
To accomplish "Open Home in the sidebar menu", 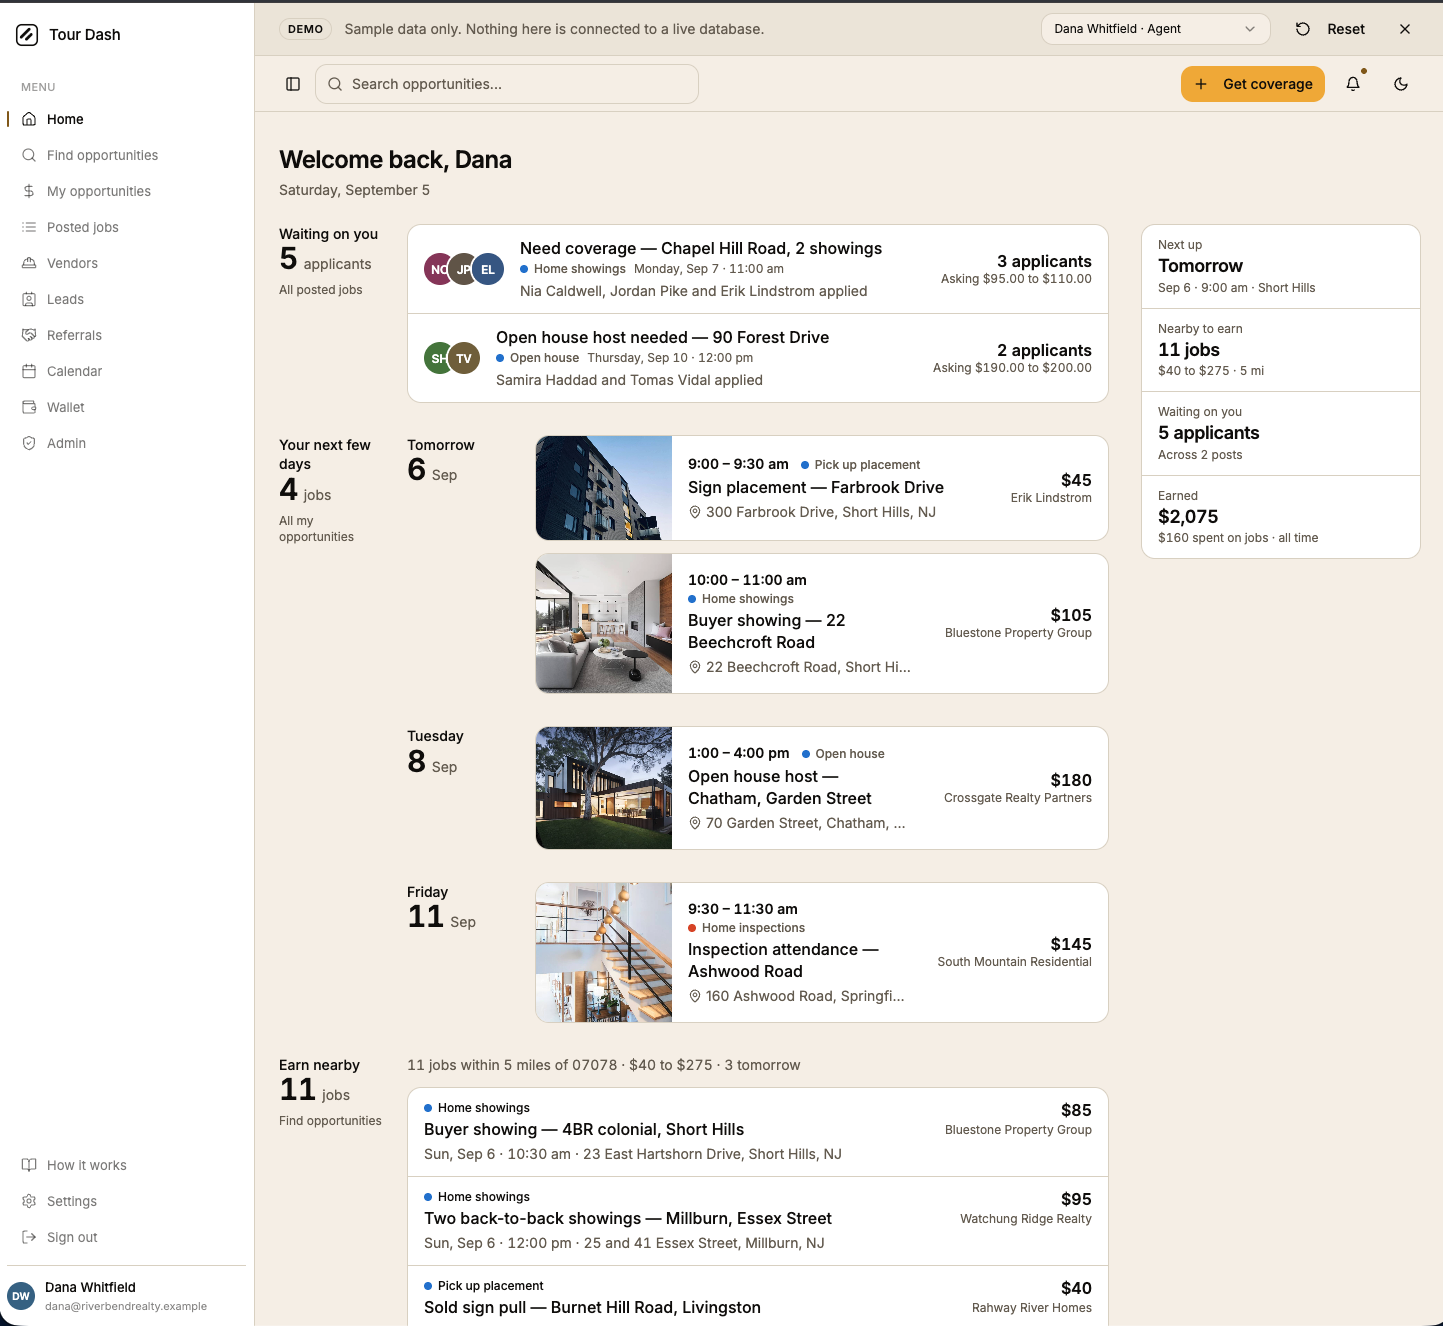I will pos(127,119).
